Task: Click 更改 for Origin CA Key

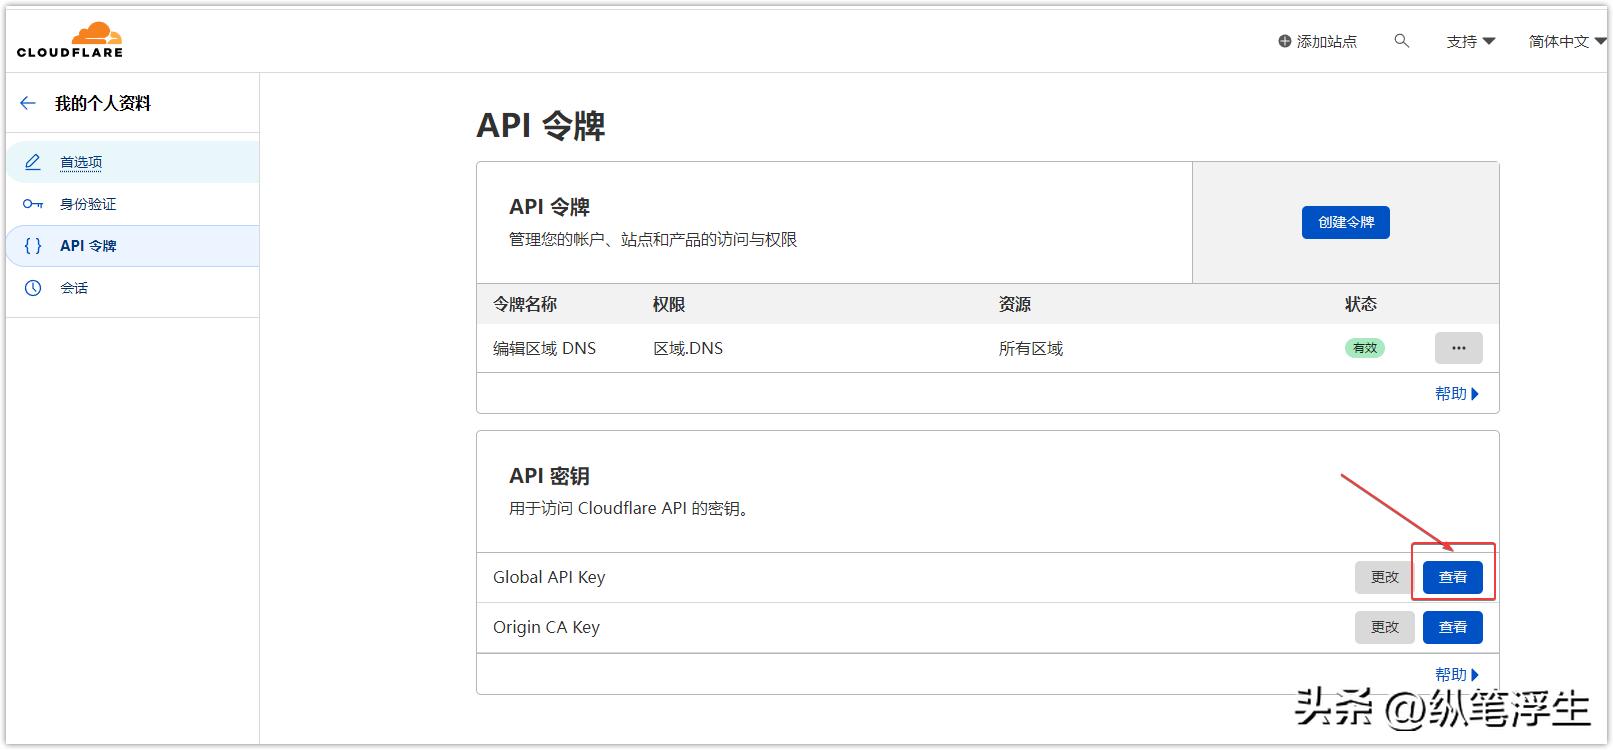Action: [1385, 627]
